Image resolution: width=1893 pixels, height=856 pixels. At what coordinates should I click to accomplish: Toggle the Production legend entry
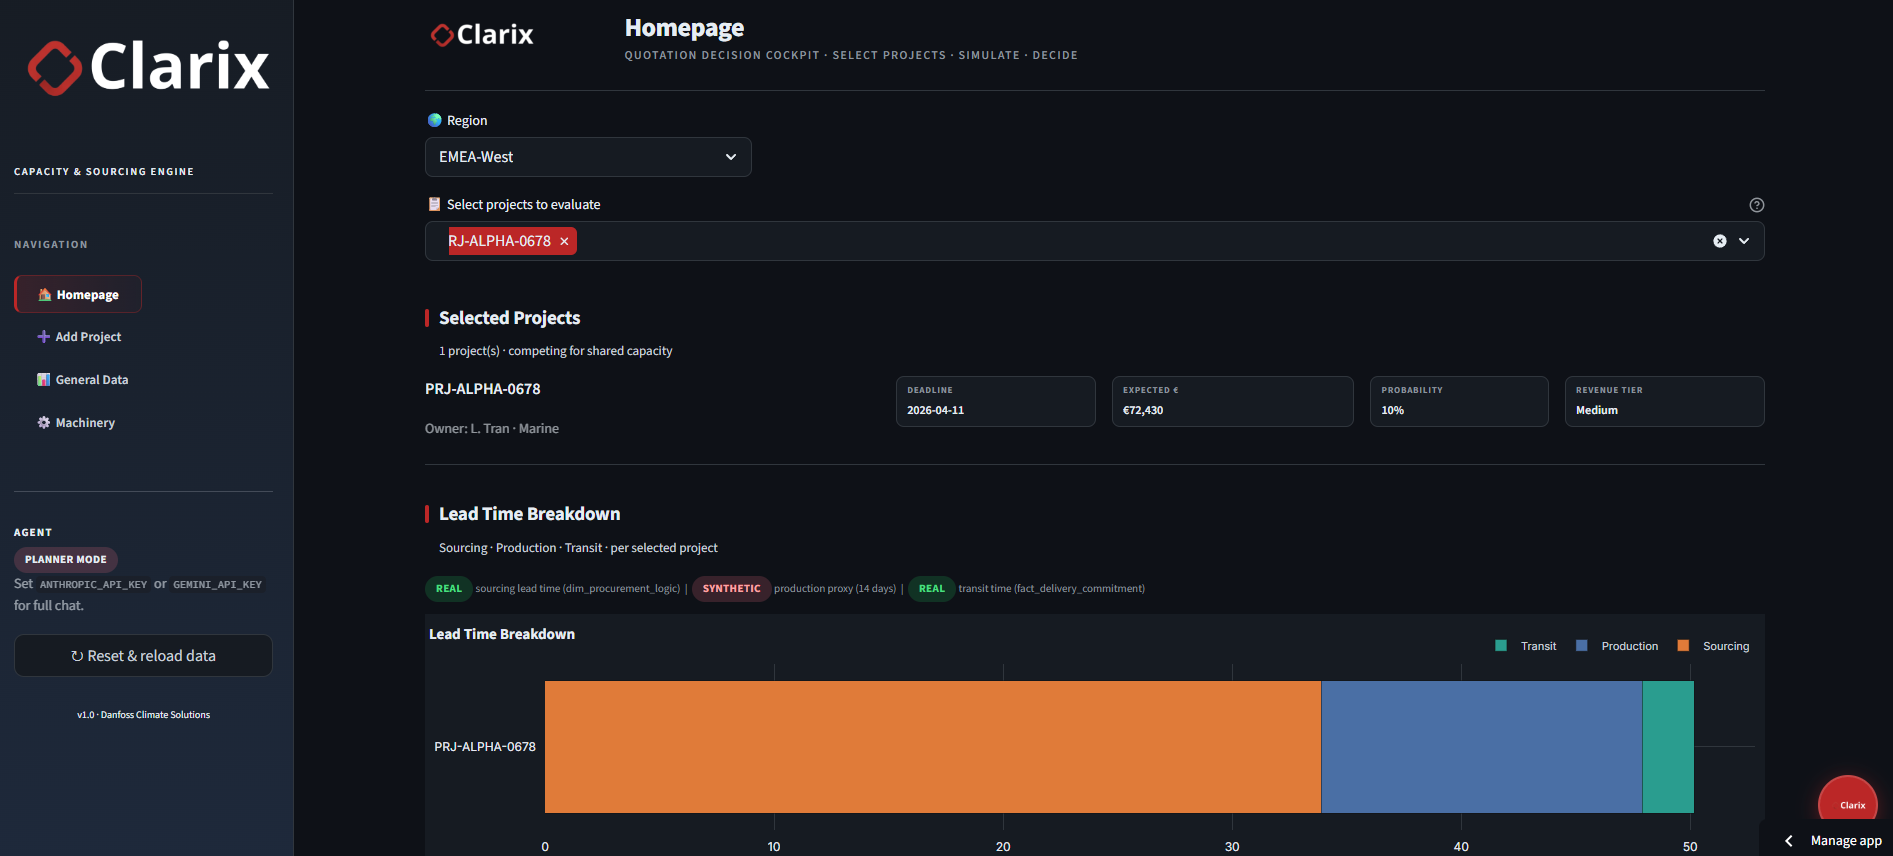tap(1617, 646)
